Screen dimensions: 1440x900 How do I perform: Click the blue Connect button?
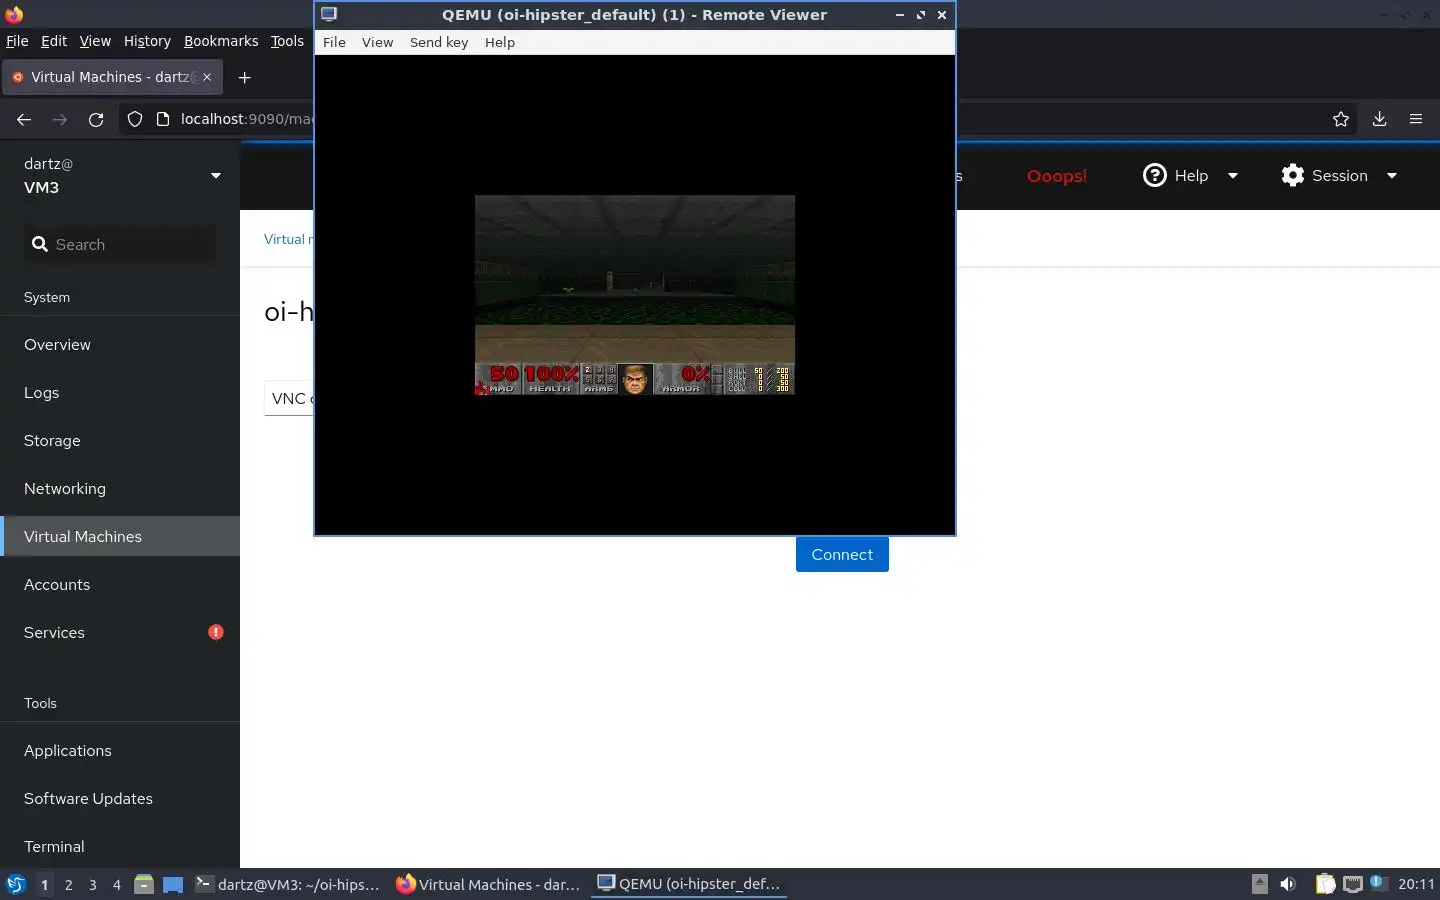tap(842, 554)
